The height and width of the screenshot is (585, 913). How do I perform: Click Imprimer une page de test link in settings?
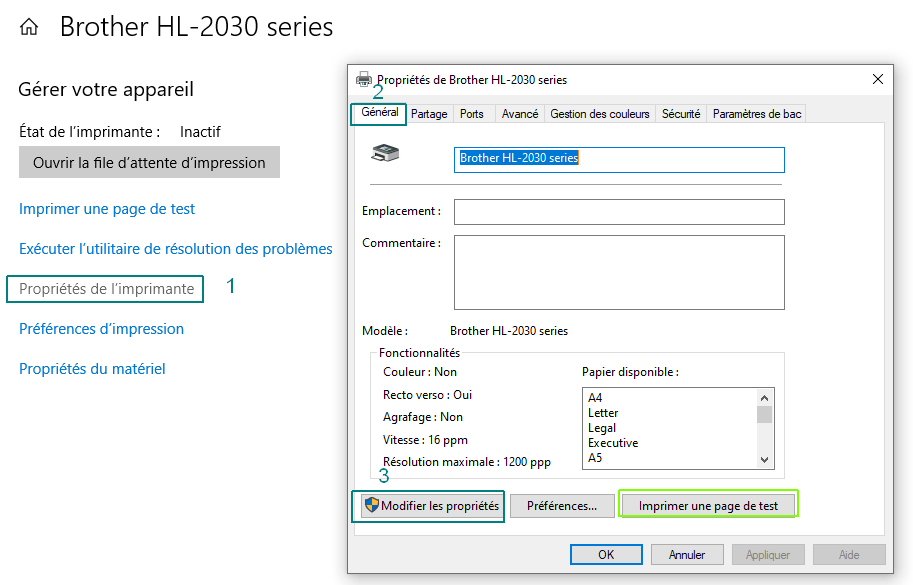tap(107, 209)
